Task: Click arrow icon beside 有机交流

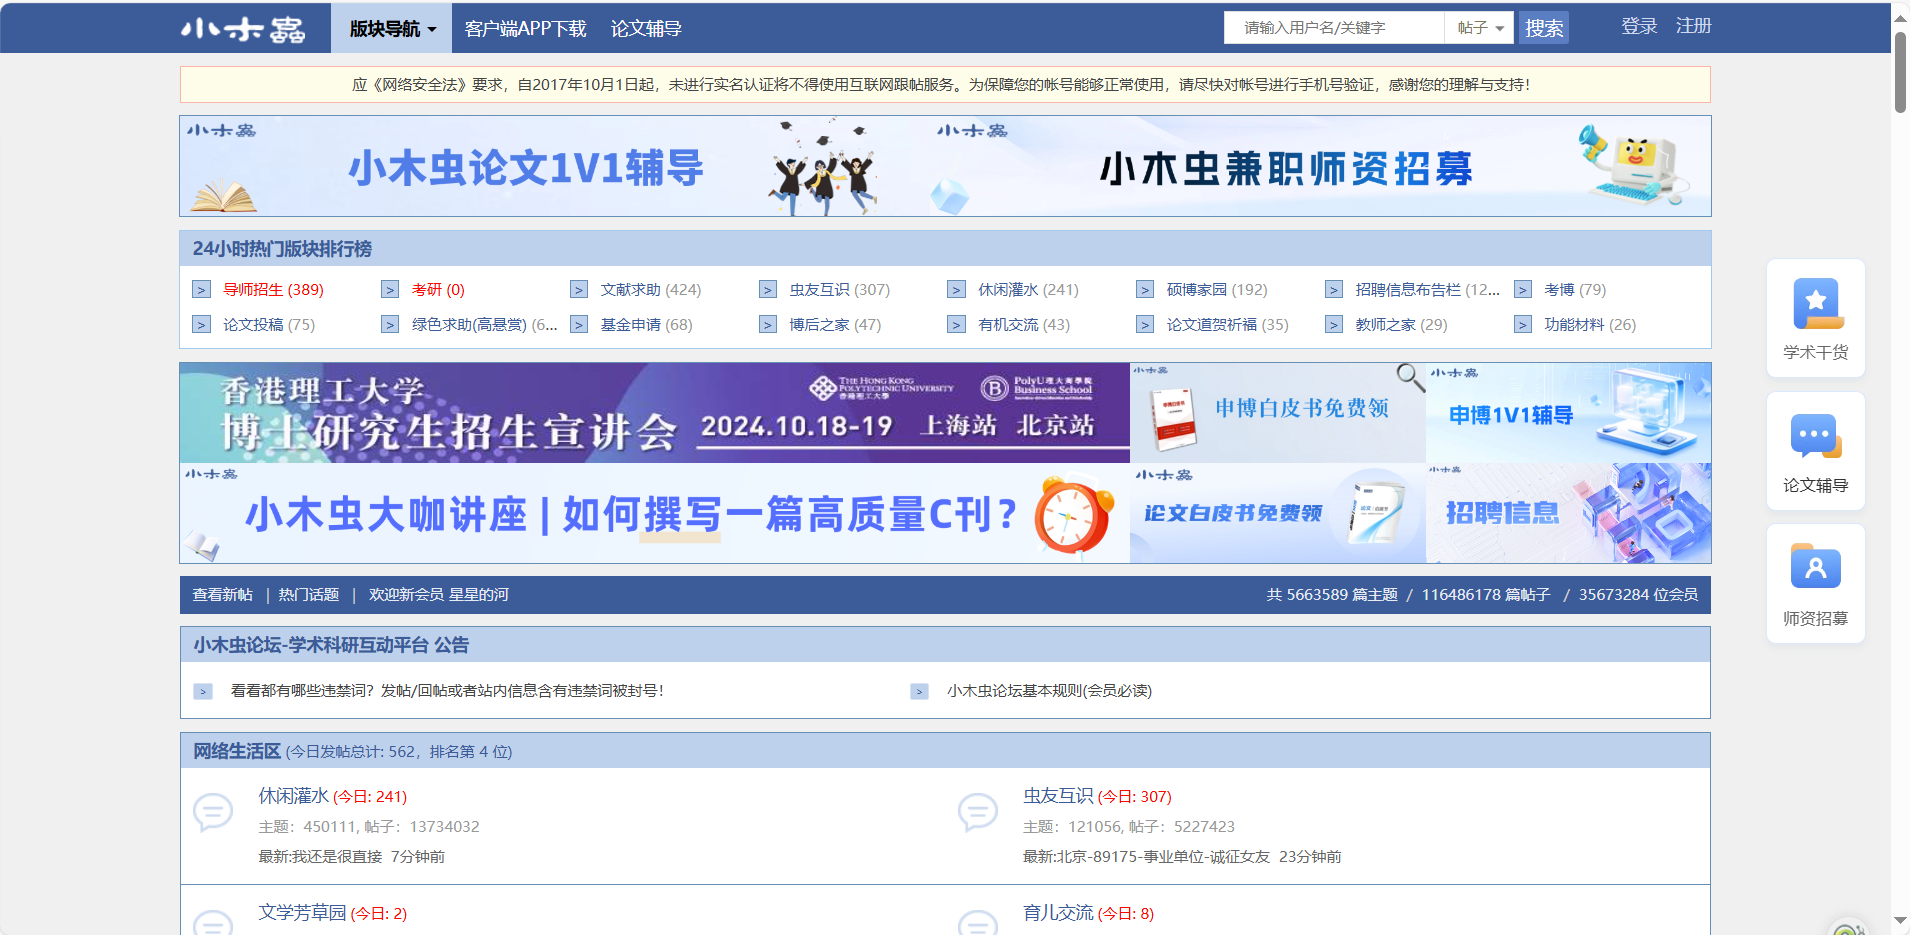Action: pos(957,325)
